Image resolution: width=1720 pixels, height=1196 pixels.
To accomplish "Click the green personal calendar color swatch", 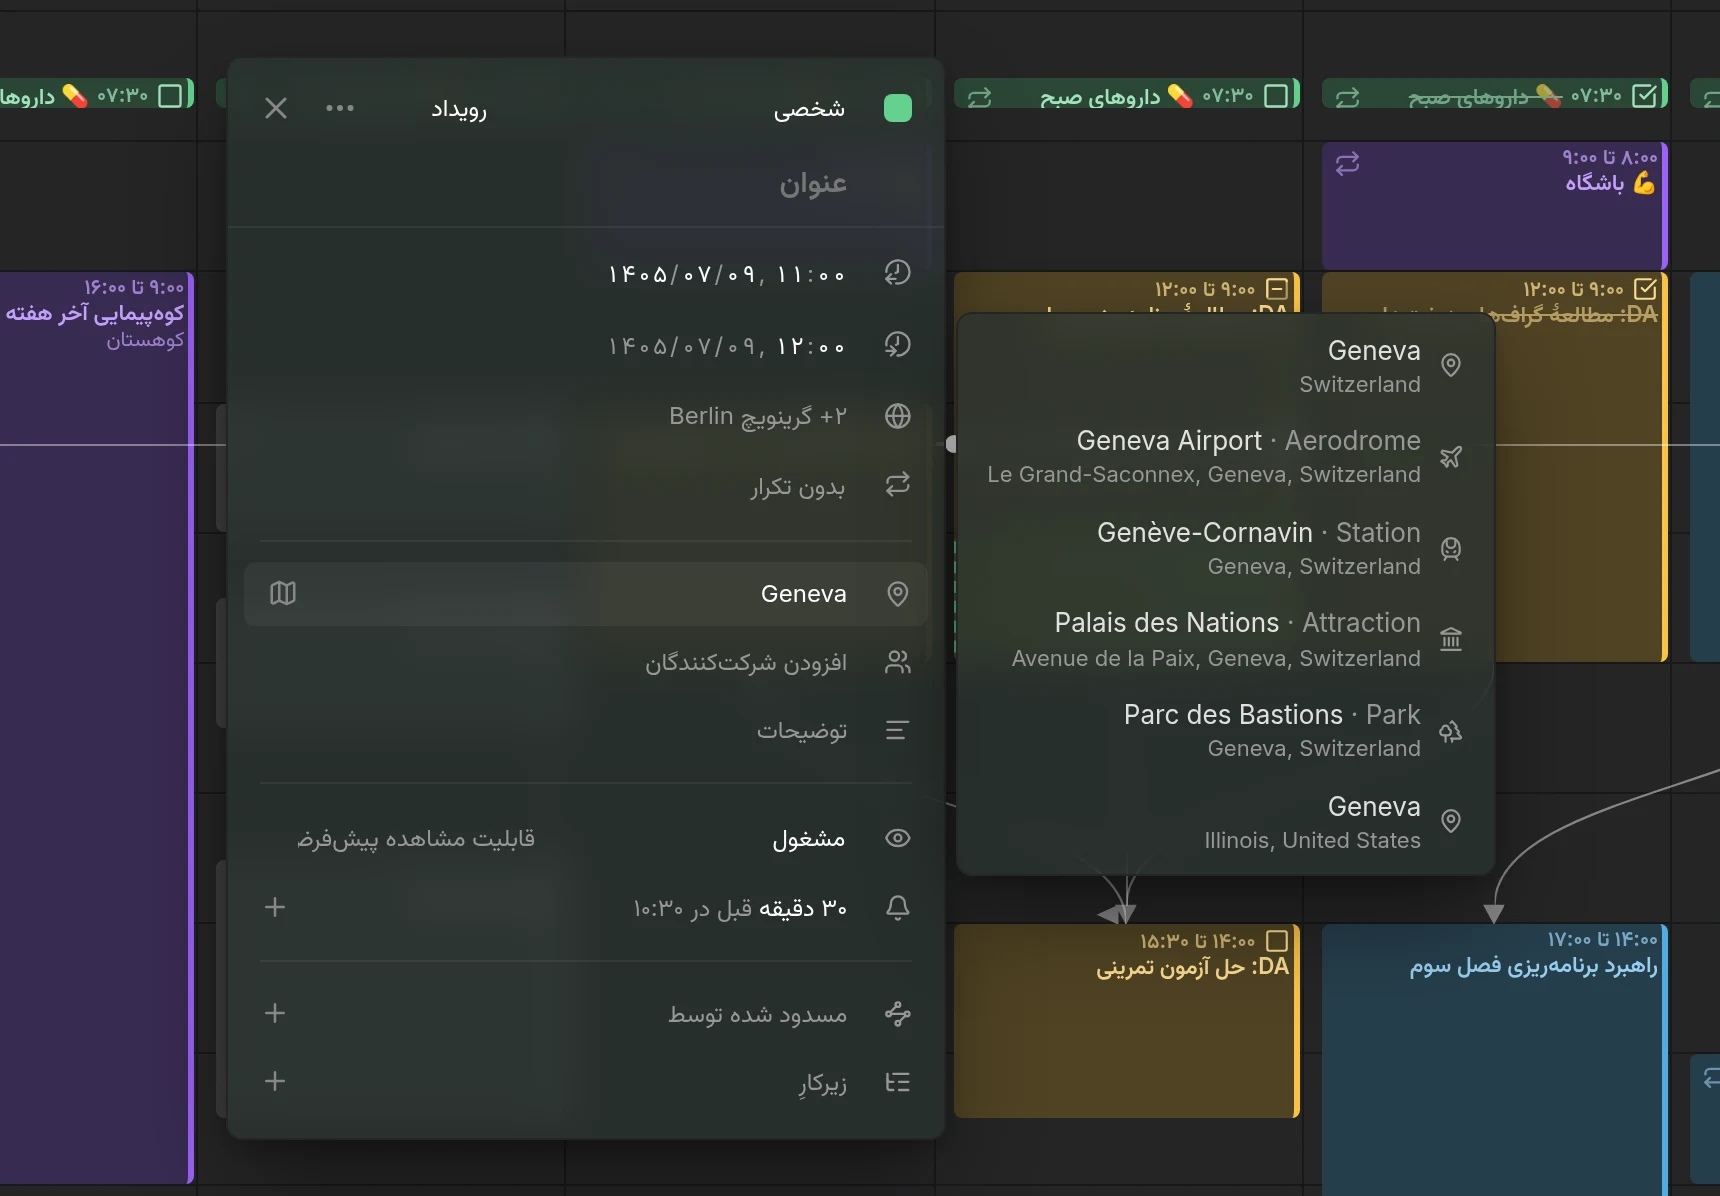I will pyautogui.click(x=898, y=108).
